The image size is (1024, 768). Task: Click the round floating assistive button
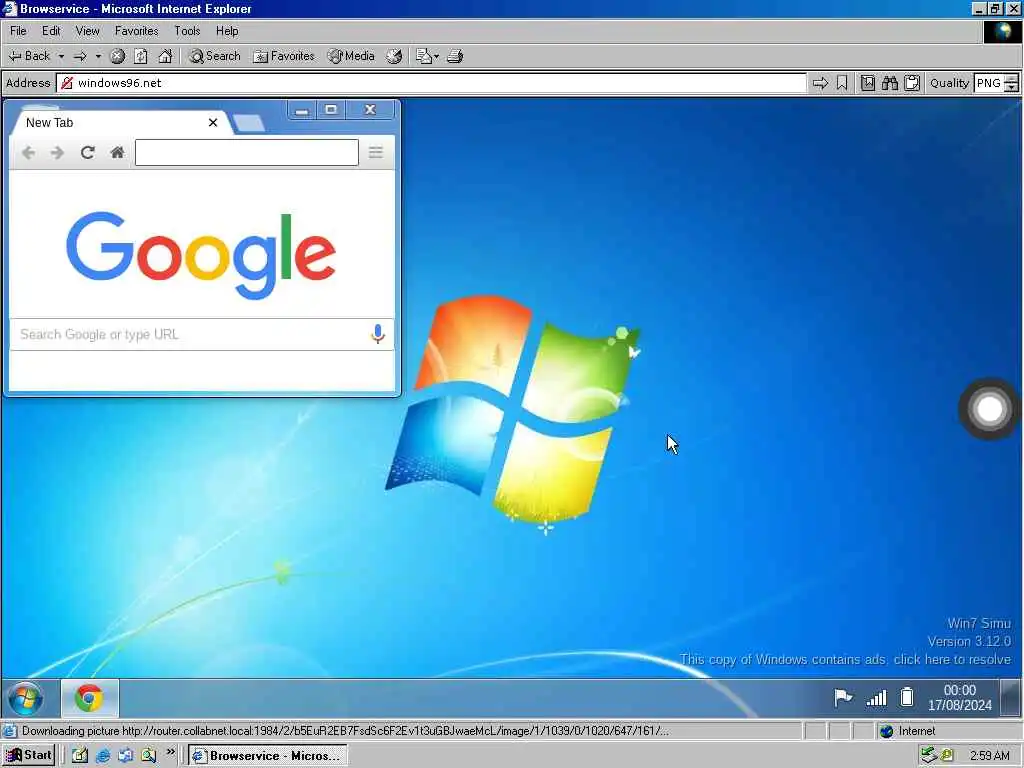(989, 409)
